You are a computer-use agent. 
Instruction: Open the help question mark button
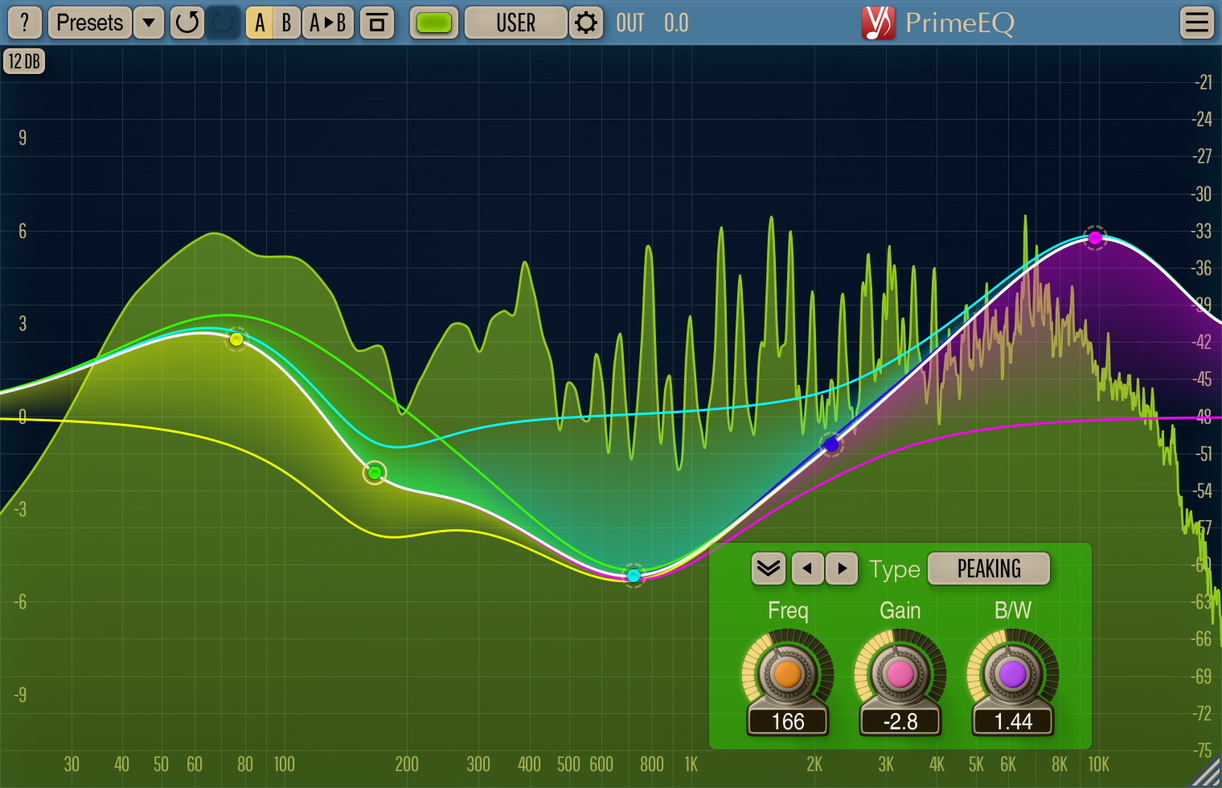coord(24,22)
